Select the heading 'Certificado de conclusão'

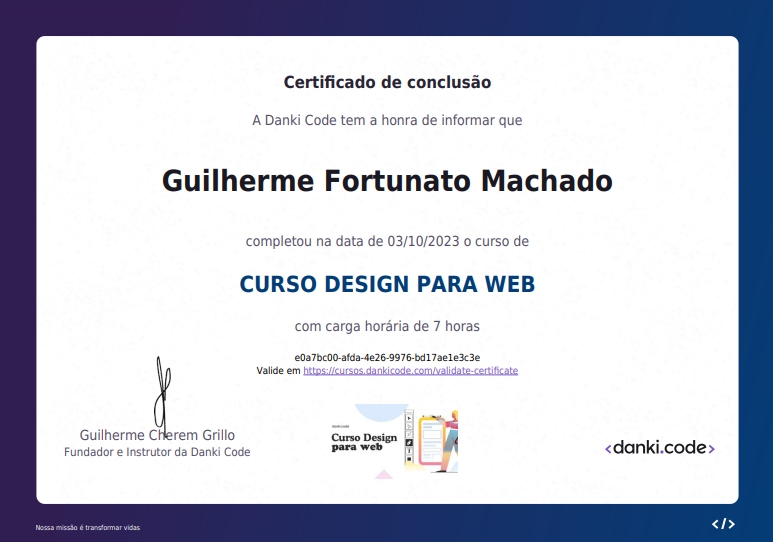387,82
